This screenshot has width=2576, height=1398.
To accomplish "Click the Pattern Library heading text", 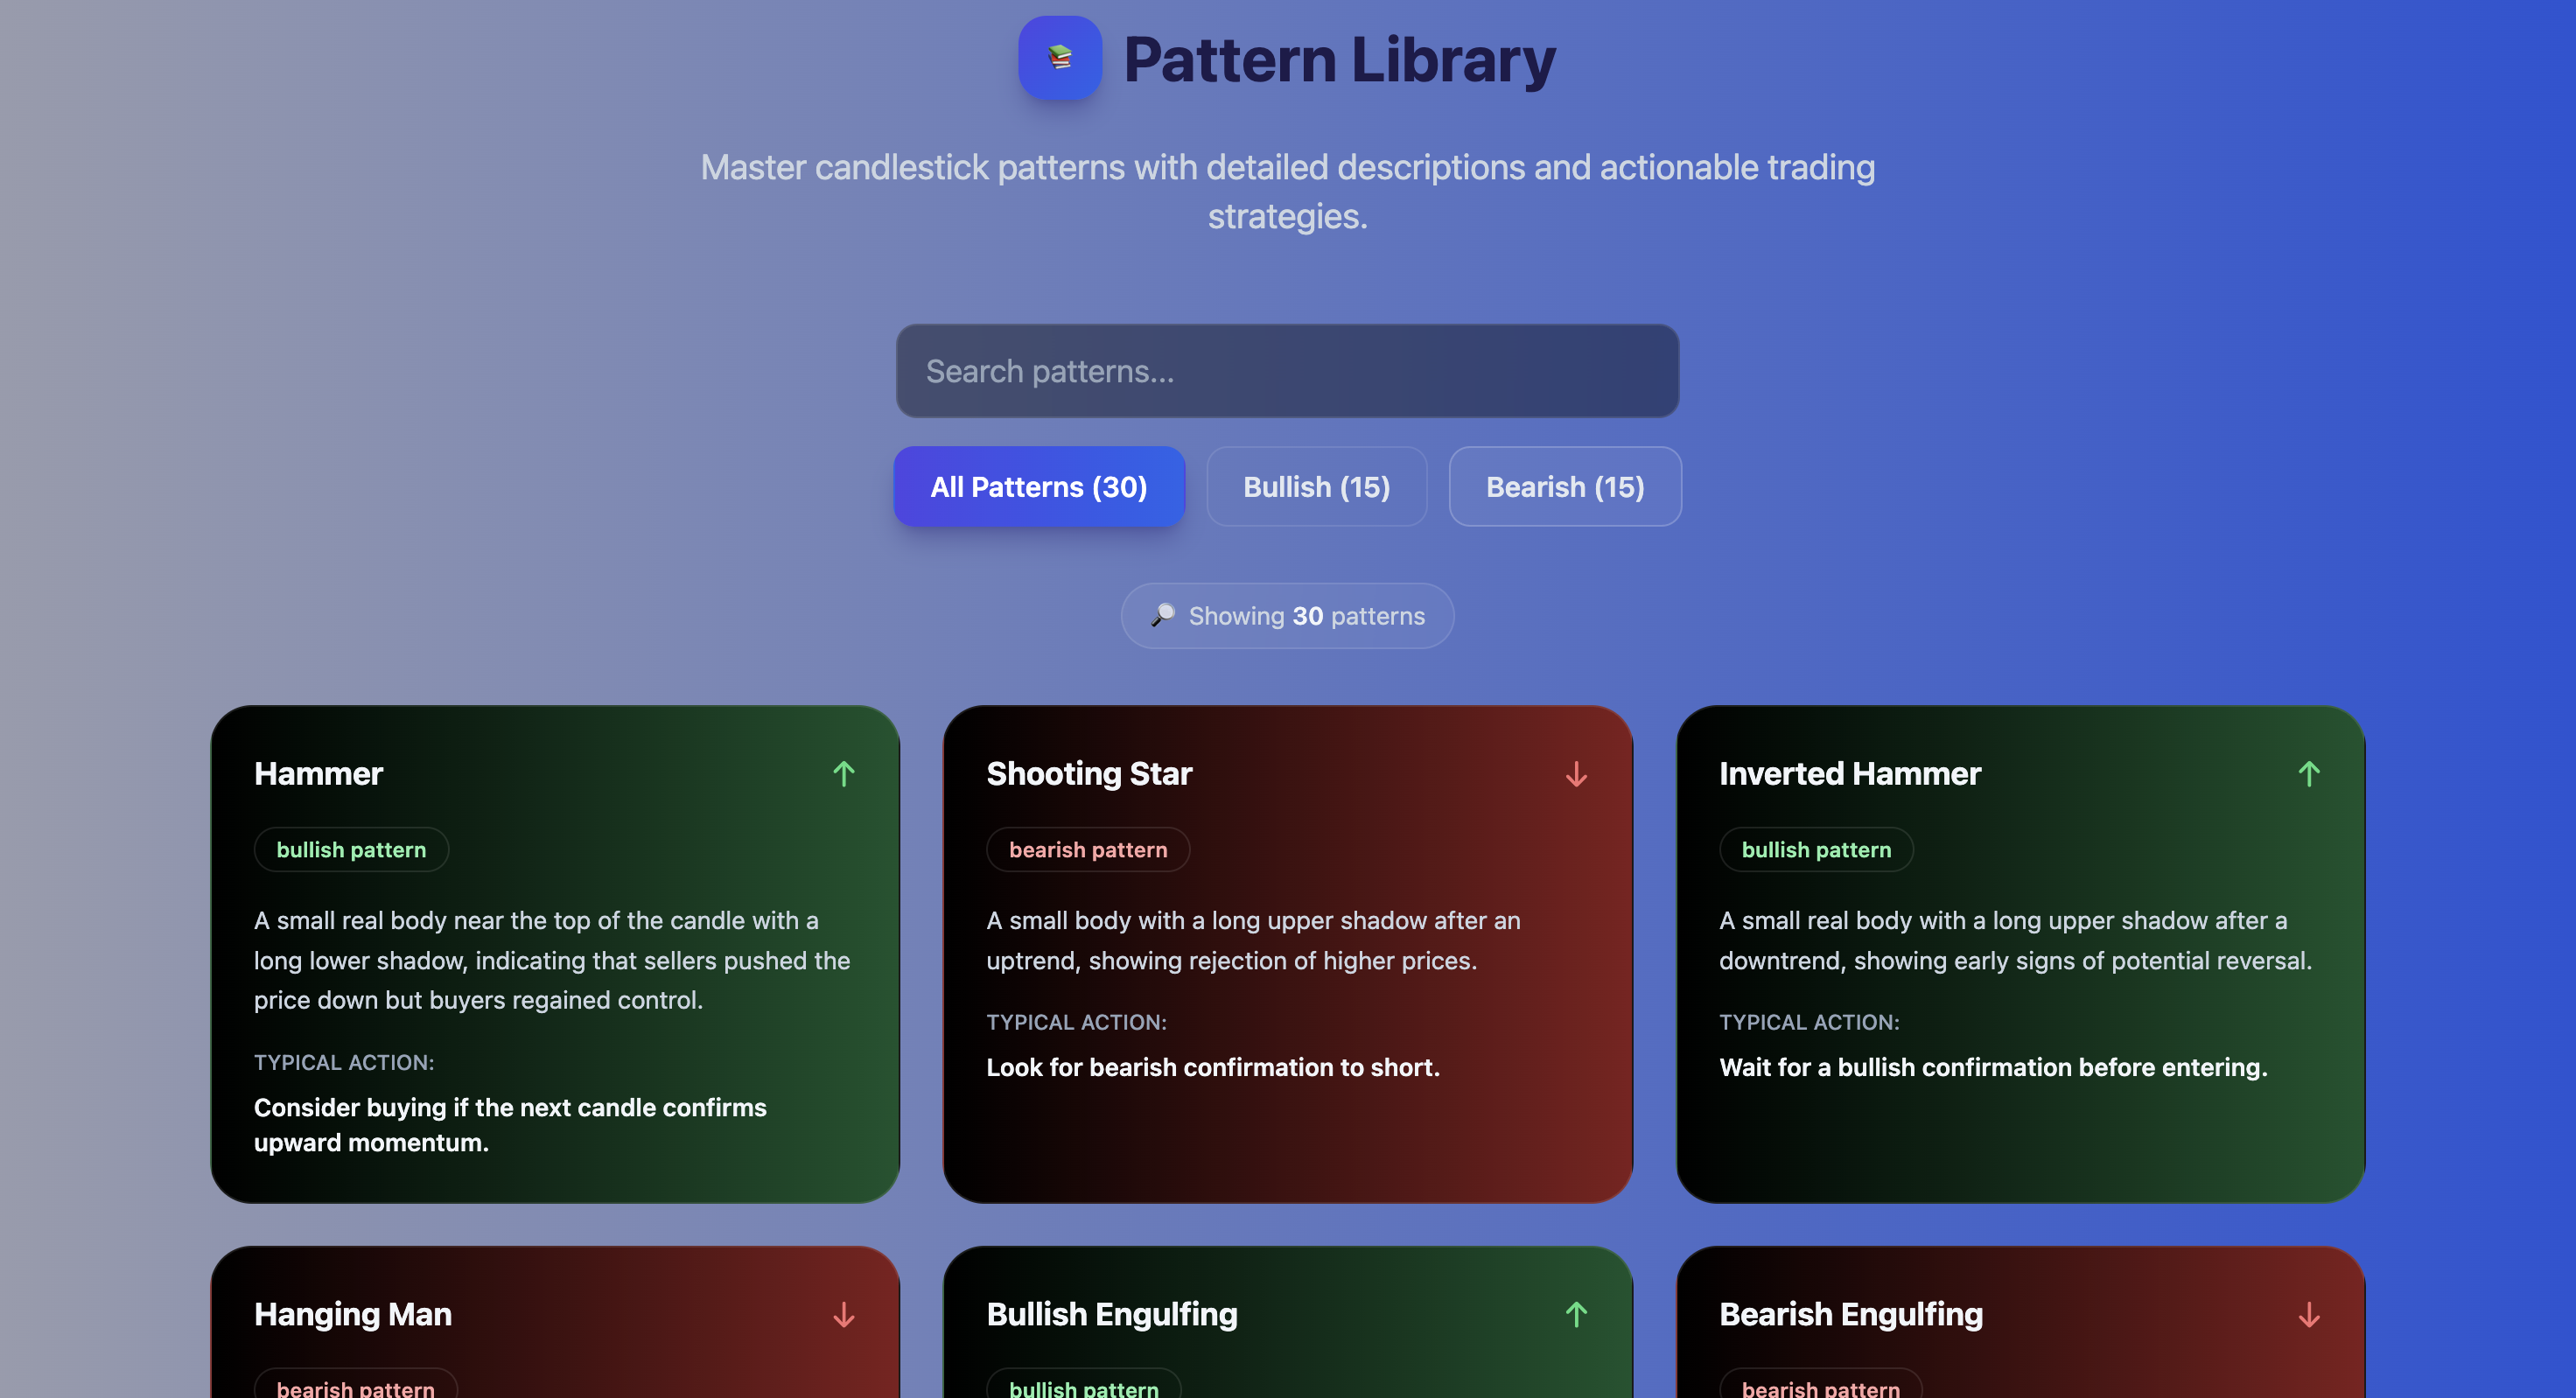I will pyautogui.click(x=1339, y=59).
